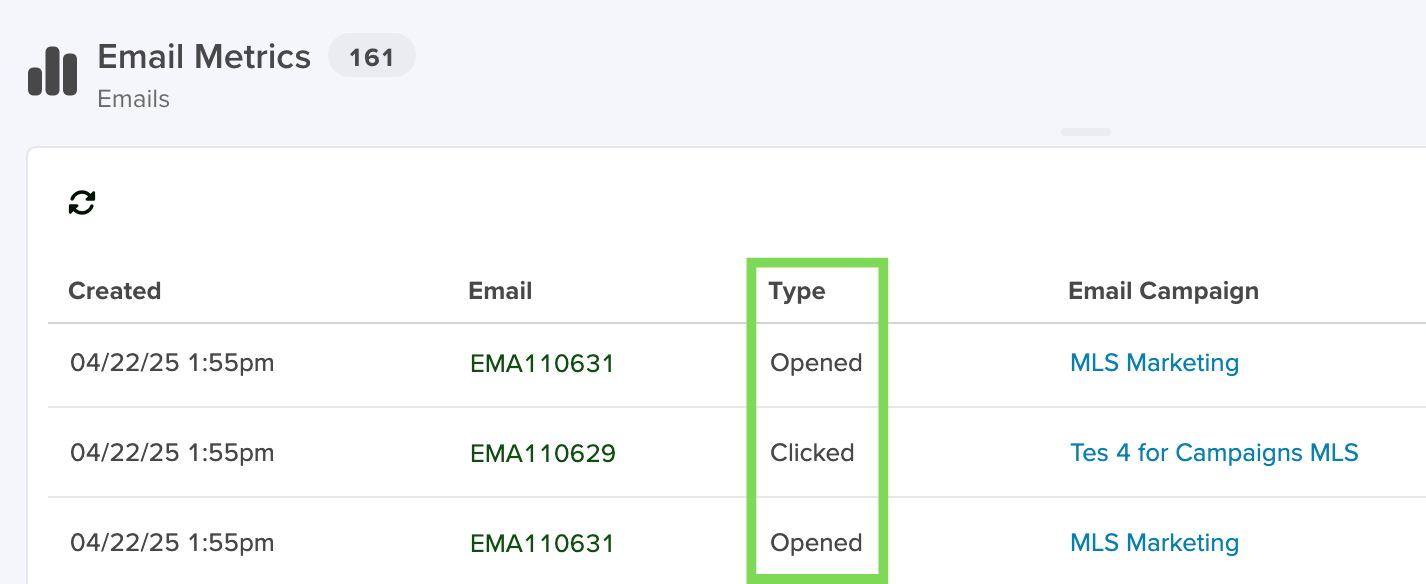This screenshot has height=584, width=1426.
Task: Click the Email Metrics page heading
Action: pos(204,57)
